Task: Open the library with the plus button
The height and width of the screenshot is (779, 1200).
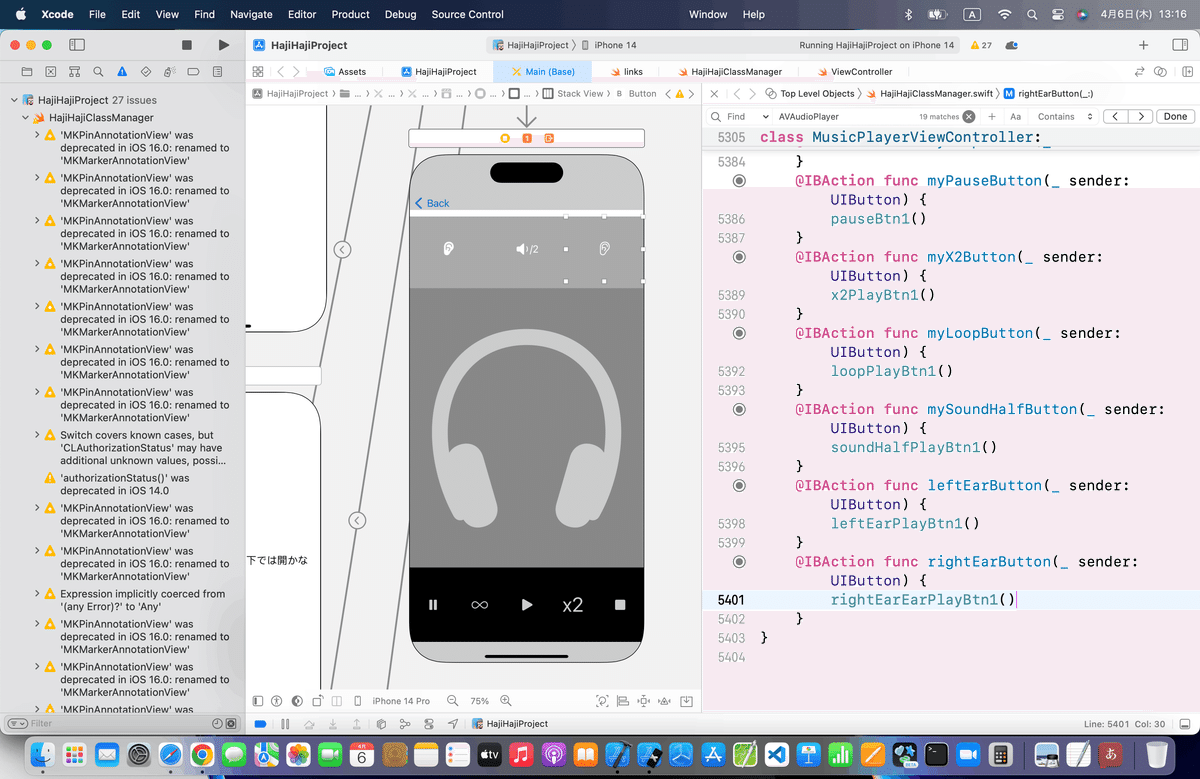Action: (1143, 45)
